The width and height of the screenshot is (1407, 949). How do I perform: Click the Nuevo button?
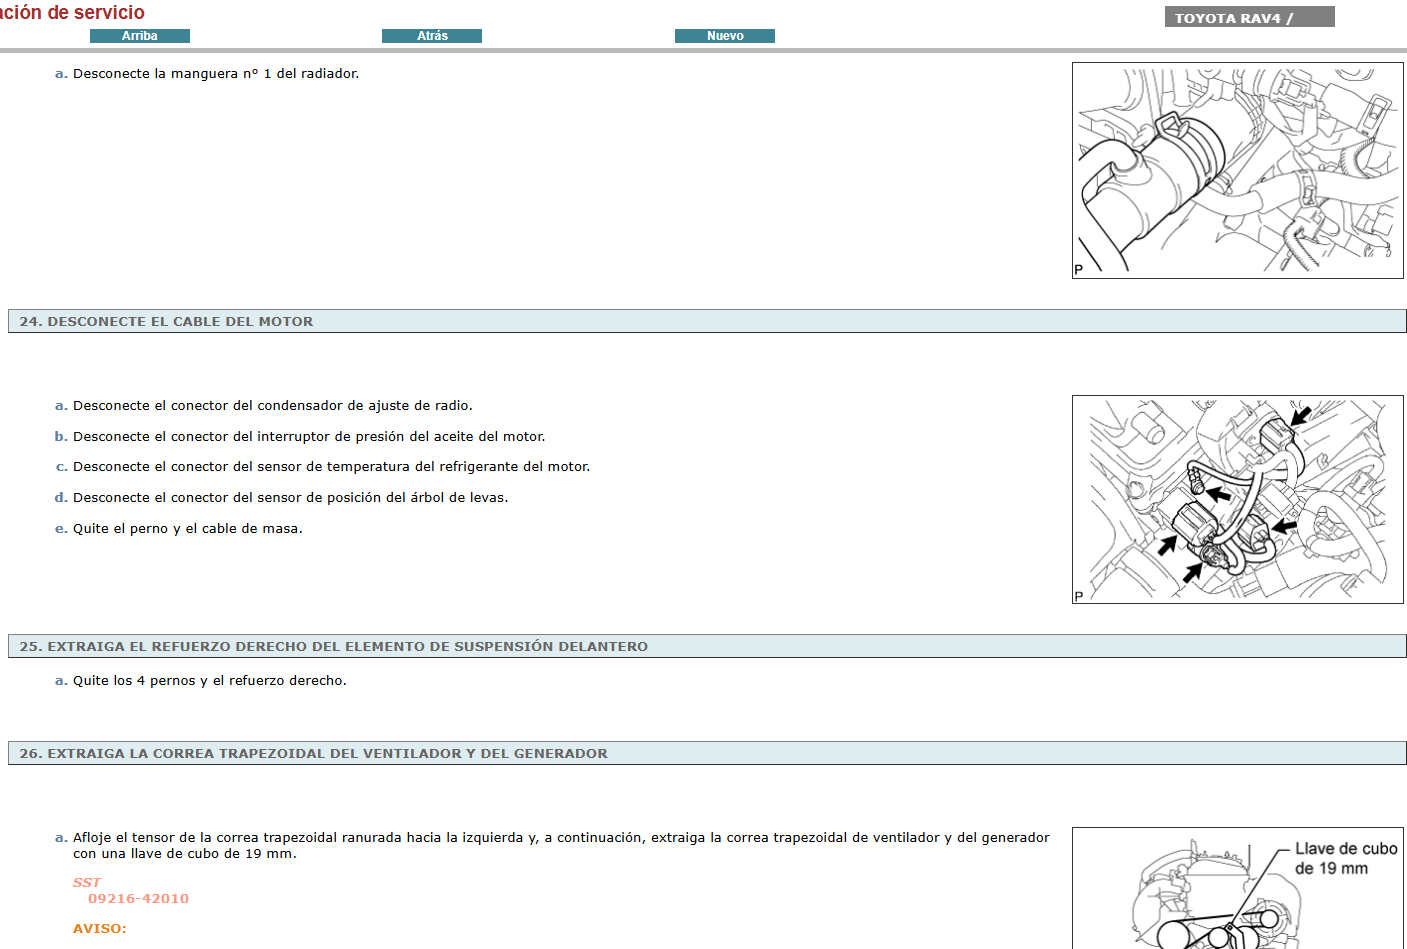click(724, 36)
